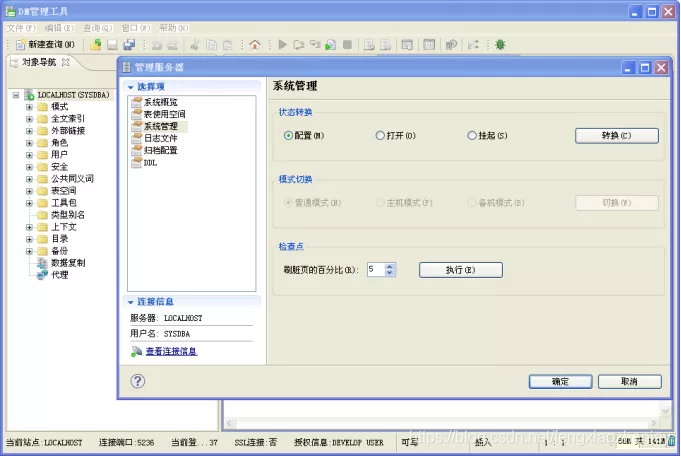This screenshot has width=681, height=456.
Task: Click the 执行(E) checkpoint button
Action: point(461,270)
